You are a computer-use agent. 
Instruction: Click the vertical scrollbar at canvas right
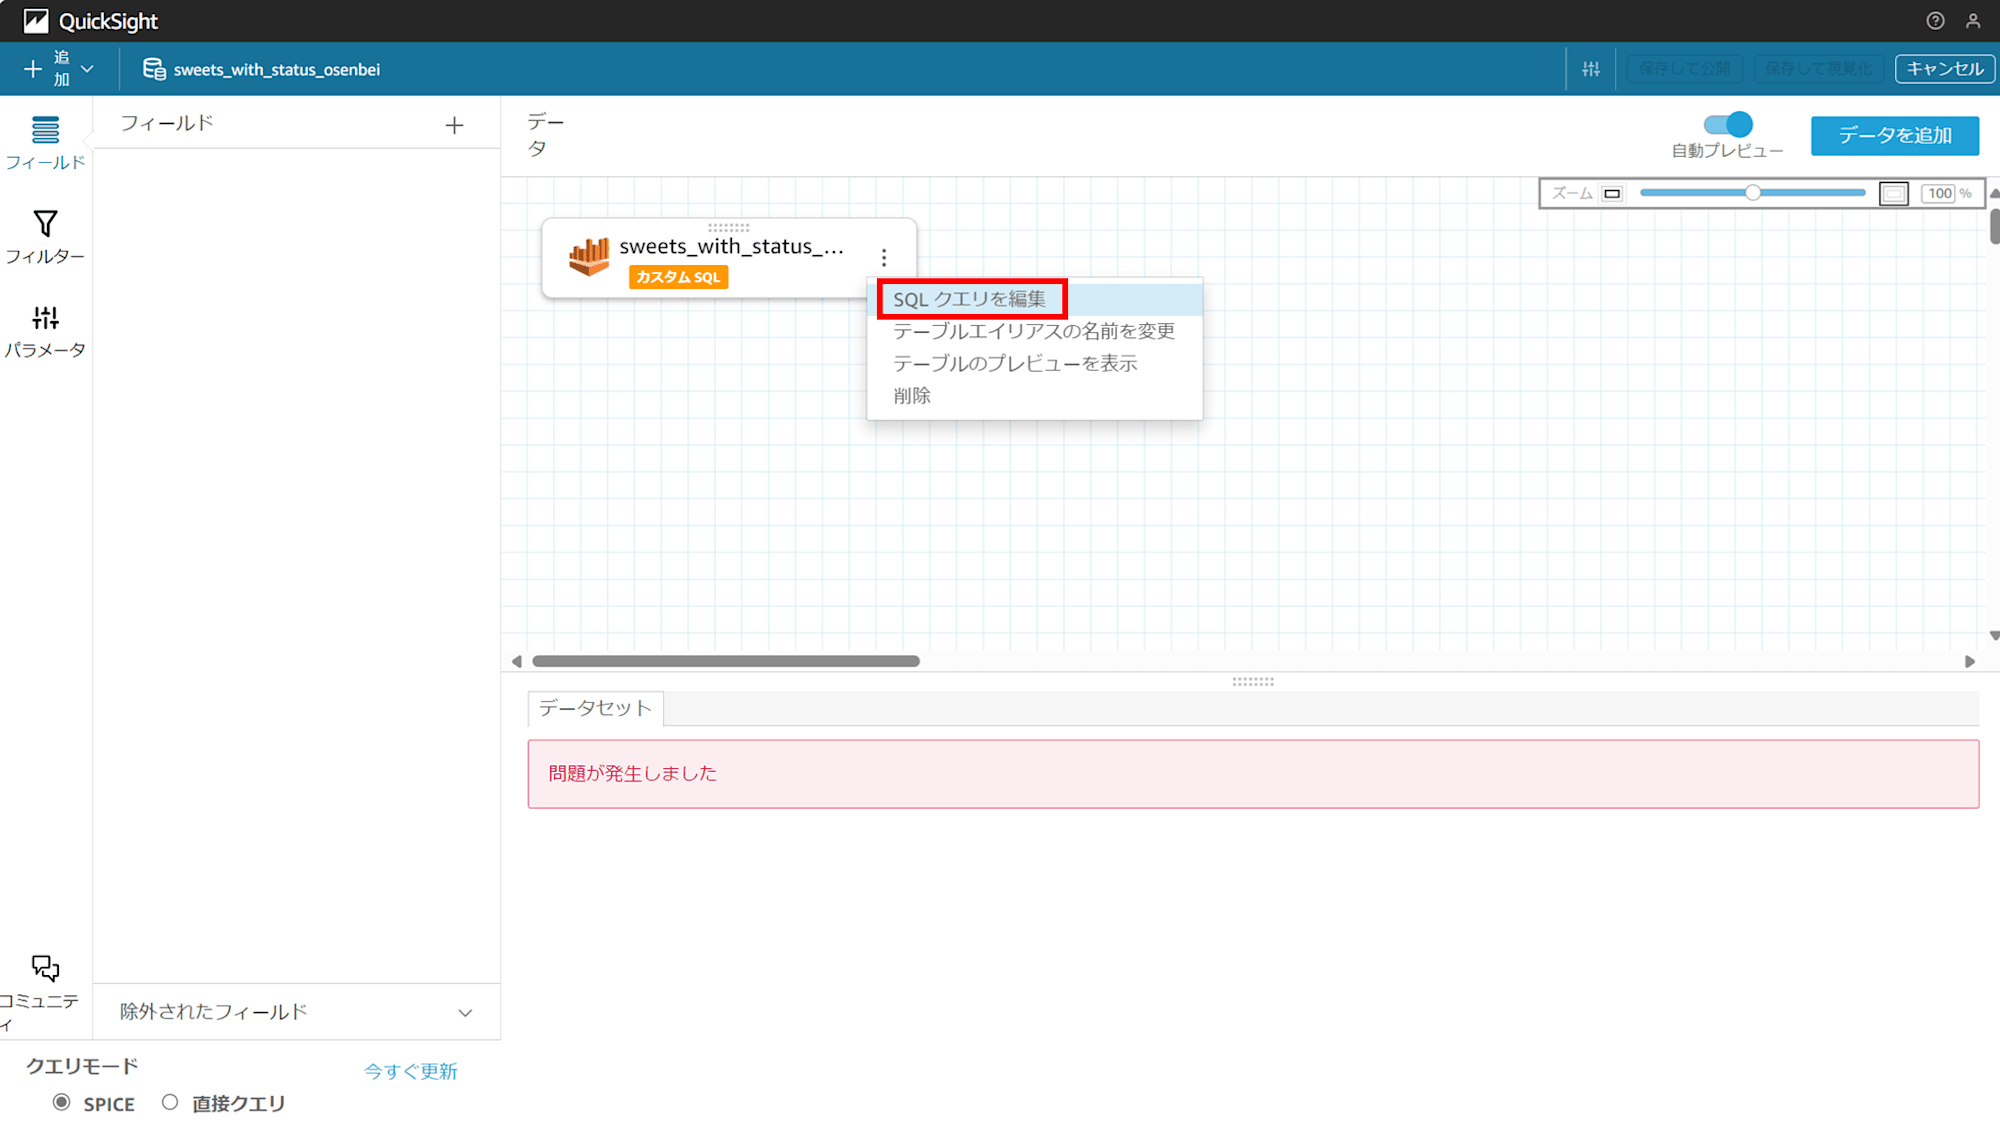click(1994, 226)
